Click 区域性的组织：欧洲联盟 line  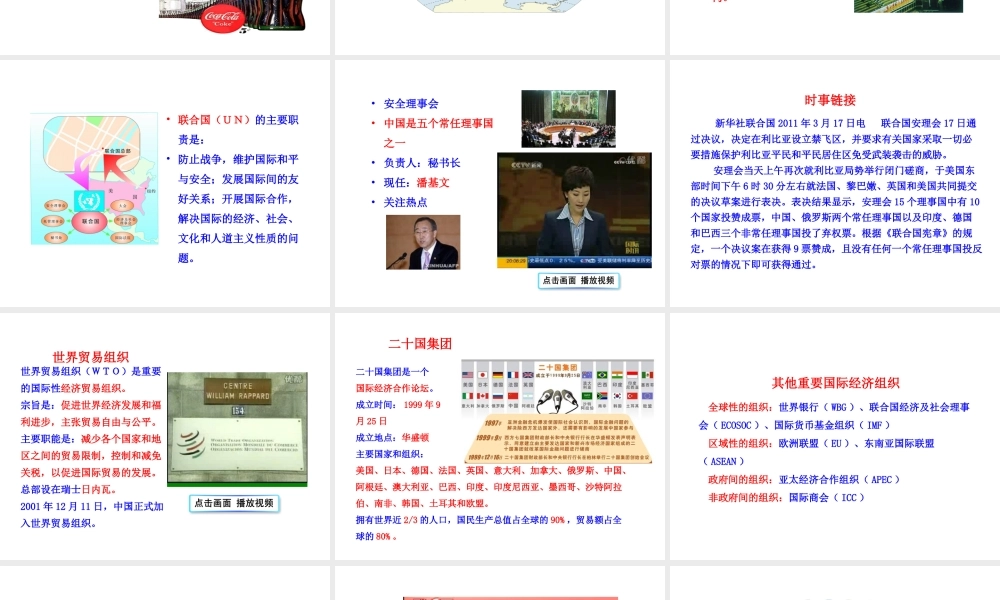pos(821,444)
